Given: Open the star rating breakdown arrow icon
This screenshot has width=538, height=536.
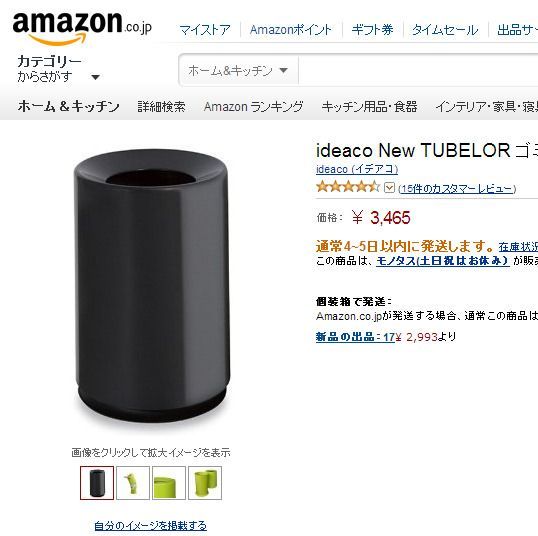Looking at the screenshot, I should (x=389, y=188).
